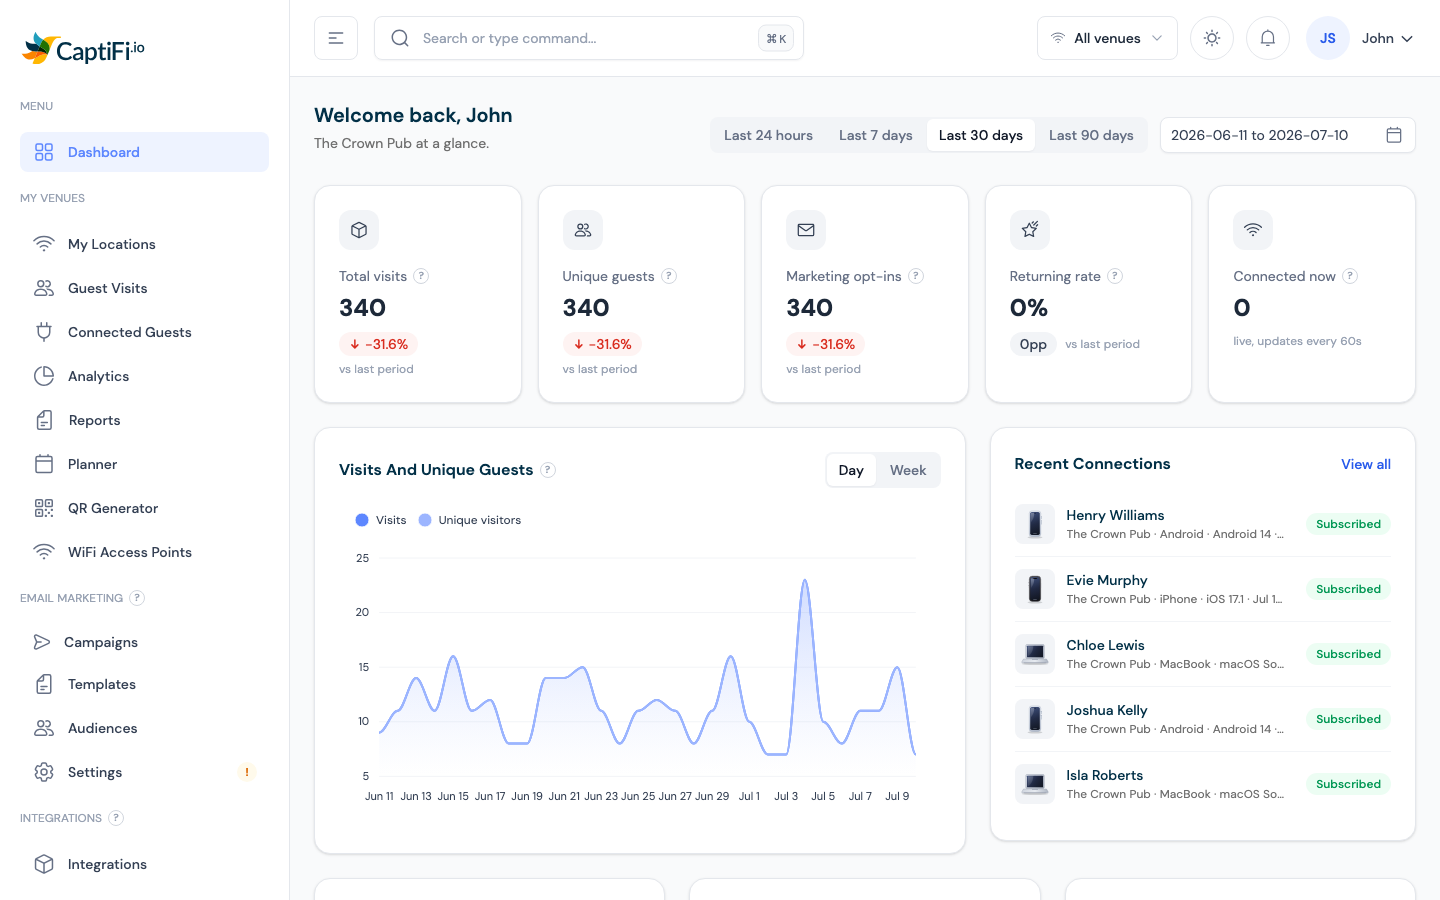1440x900 pixels.
Task: Click the Templates document icon
Action: pyautogui.click(x=44, y=684)
